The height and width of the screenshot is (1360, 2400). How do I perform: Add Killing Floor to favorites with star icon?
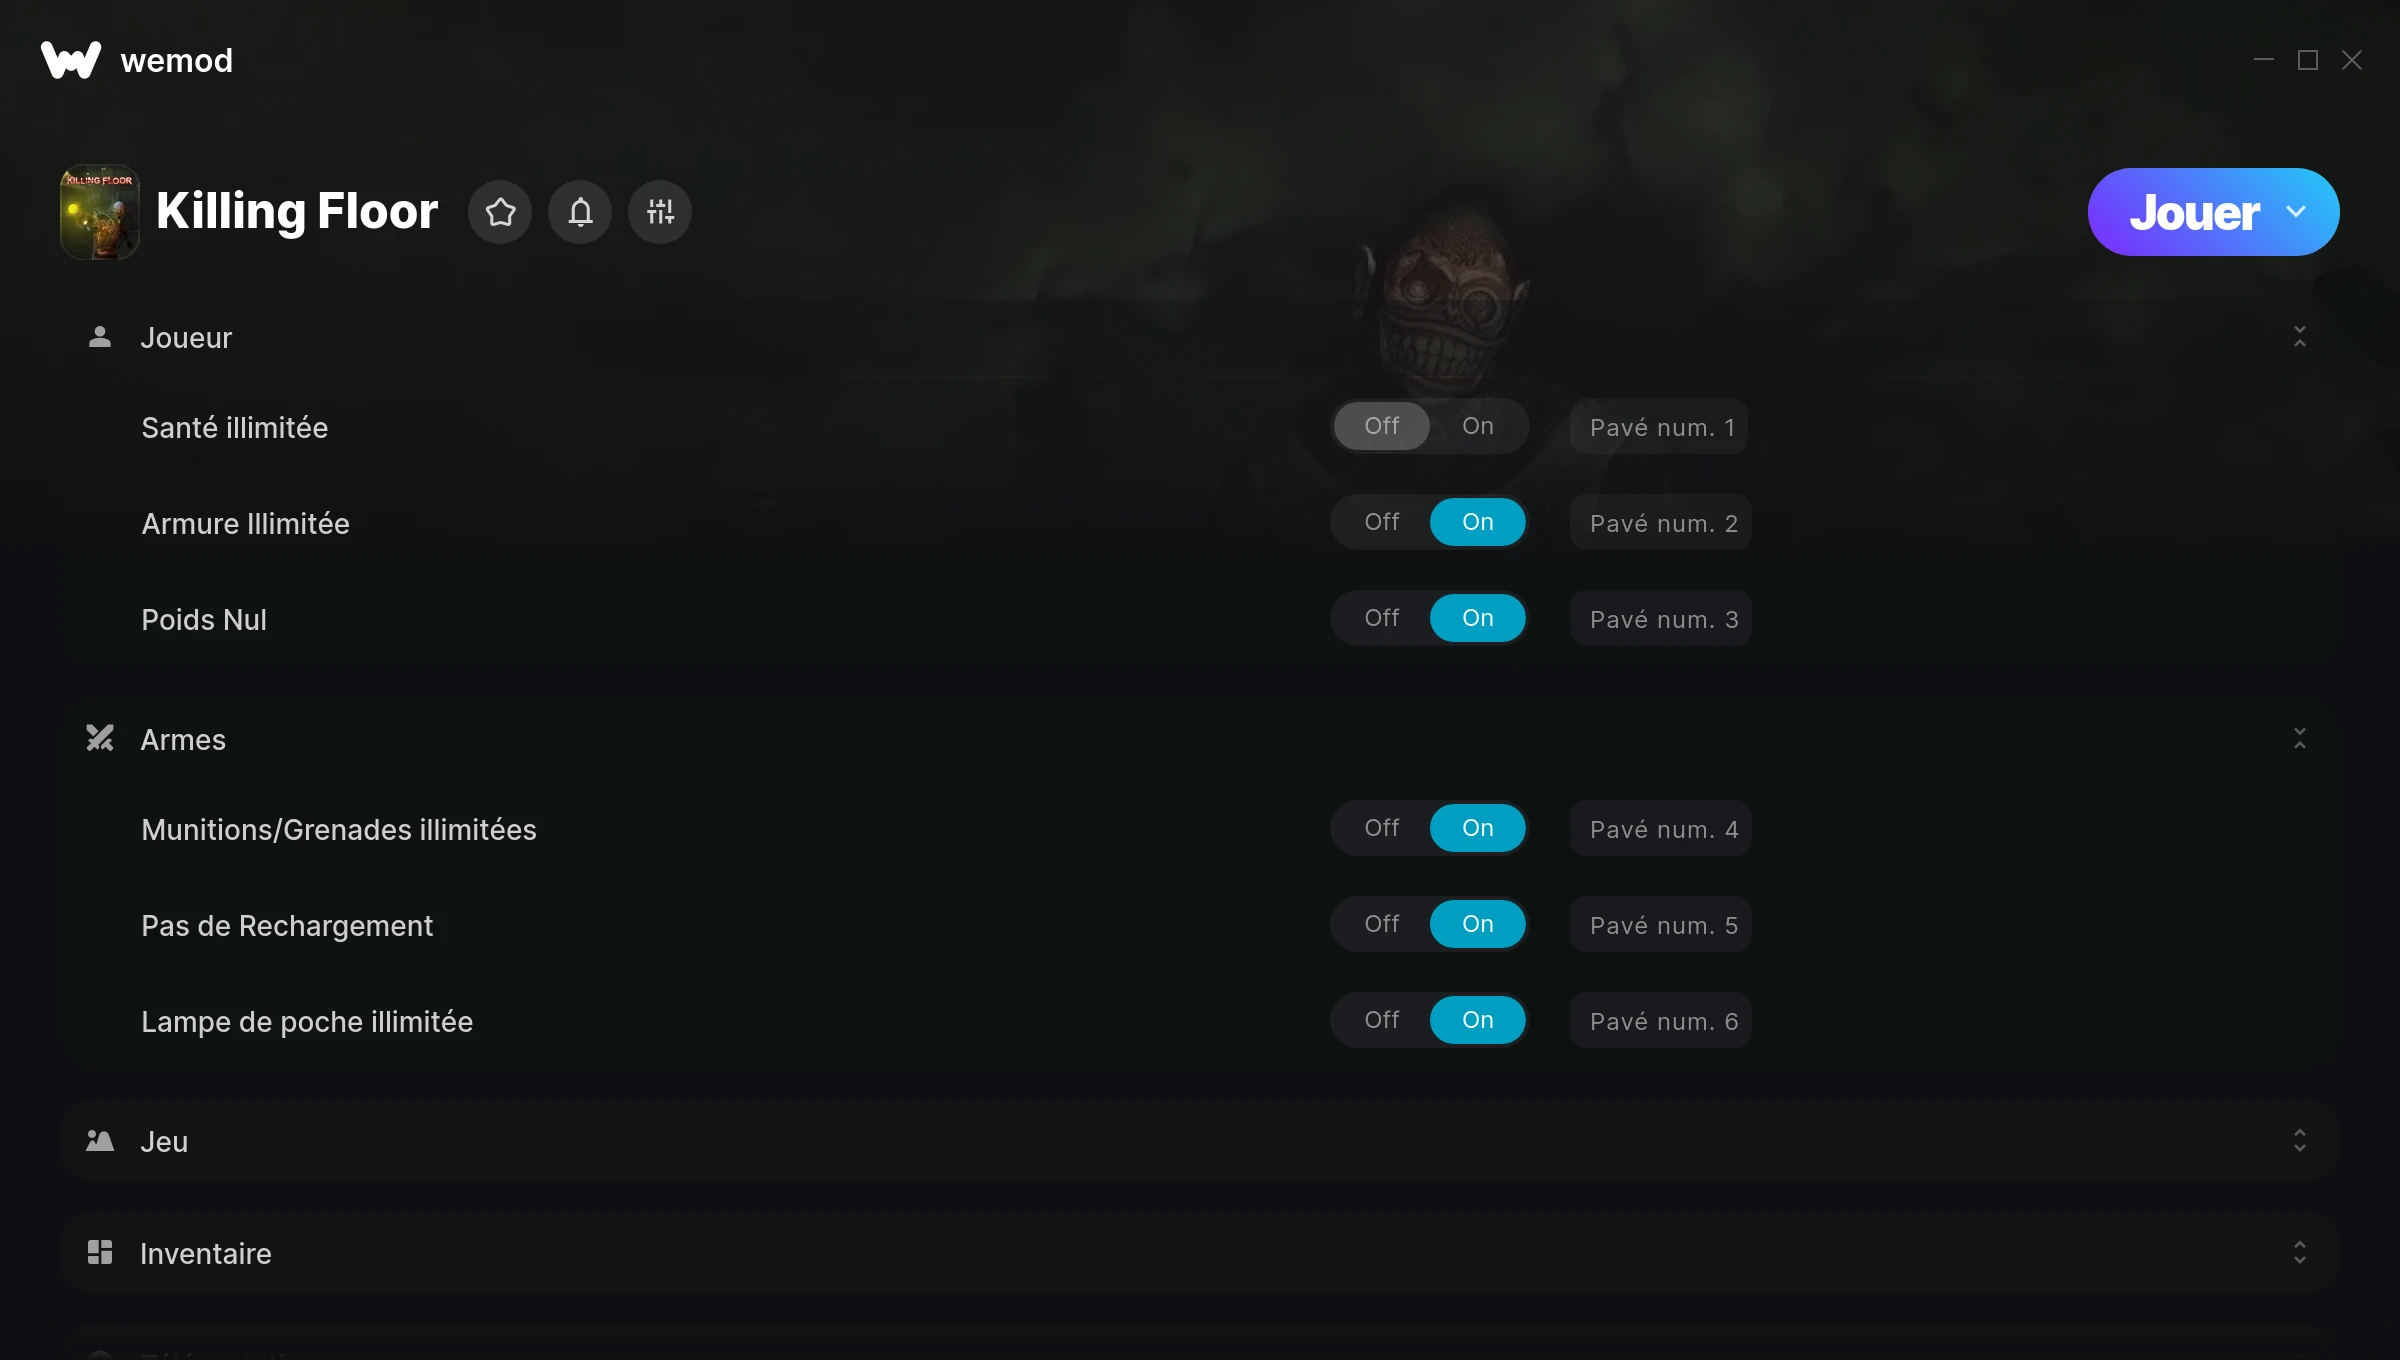(x=500, y=212)
